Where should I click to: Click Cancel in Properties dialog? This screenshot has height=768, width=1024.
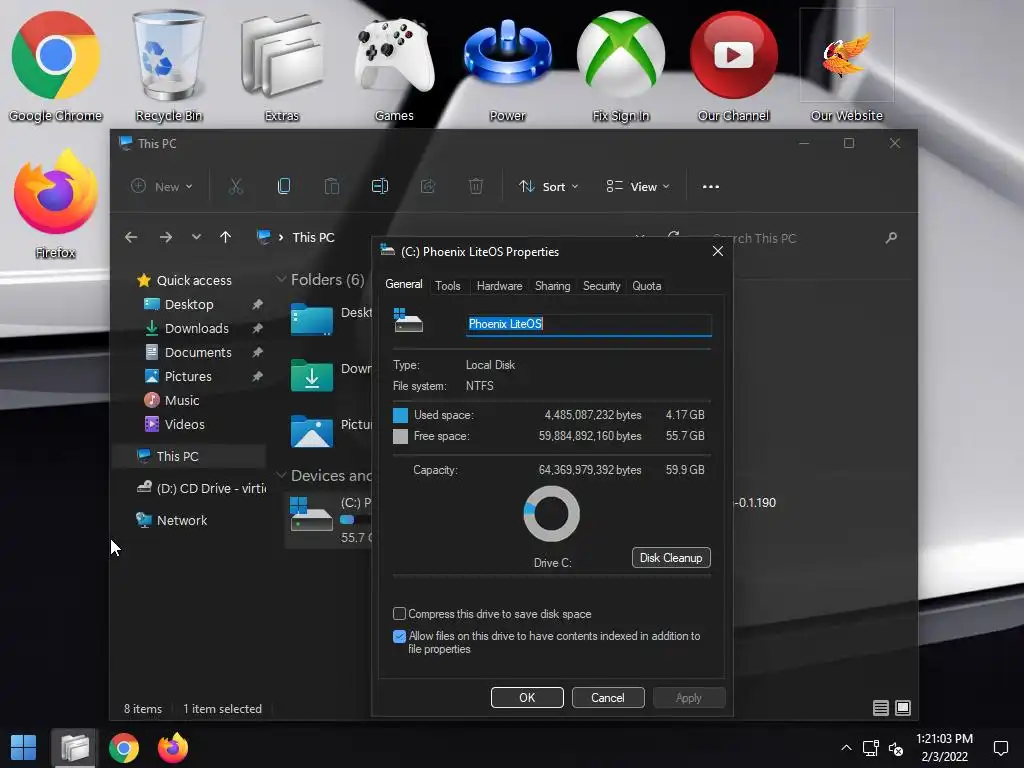[x=608, y=697]
